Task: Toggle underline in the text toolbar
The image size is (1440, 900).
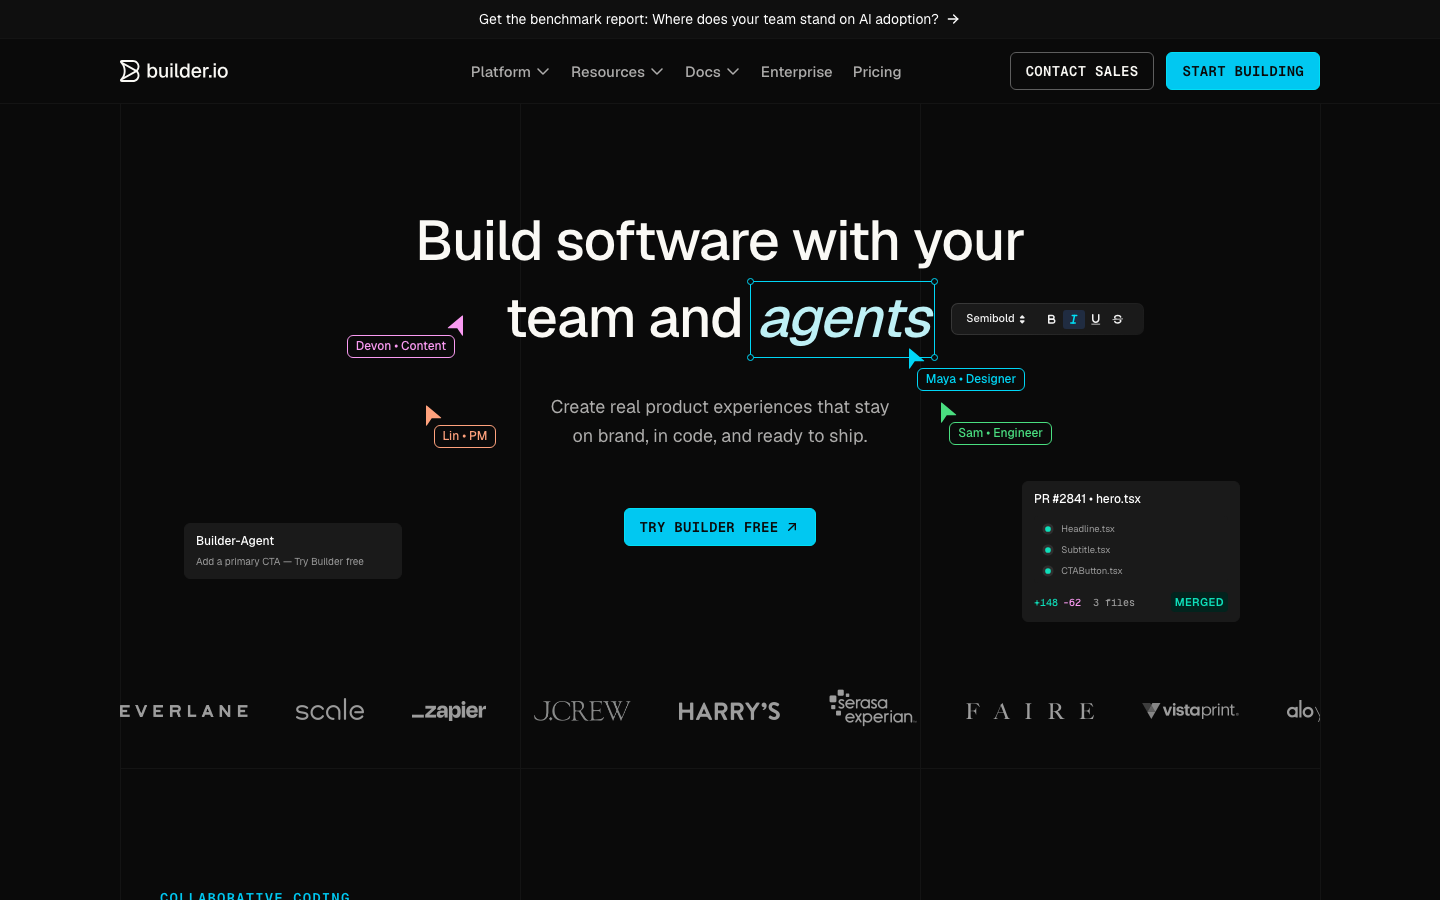Action: click(1096, 319)
